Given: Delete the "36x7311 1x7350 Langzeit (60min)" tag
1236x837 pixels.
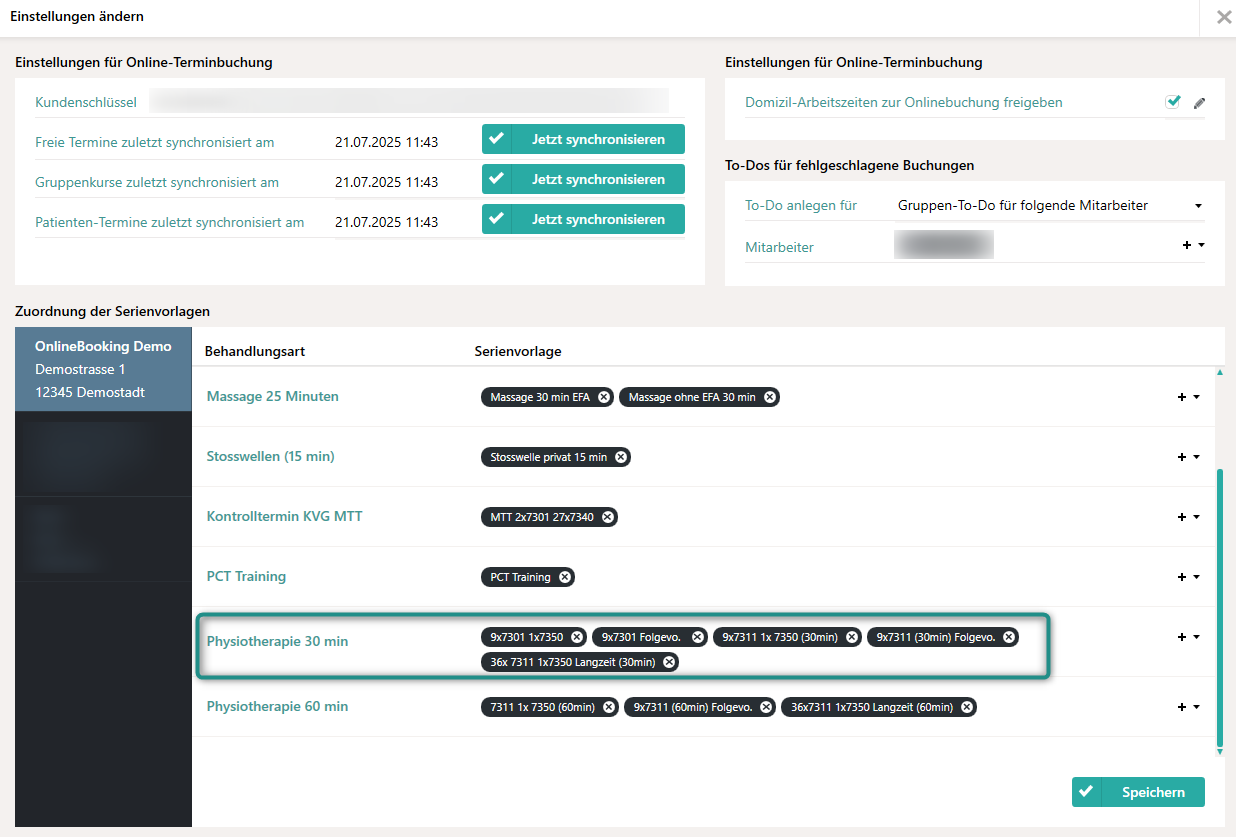Looking at the screenshot, I should coord(966,707).
